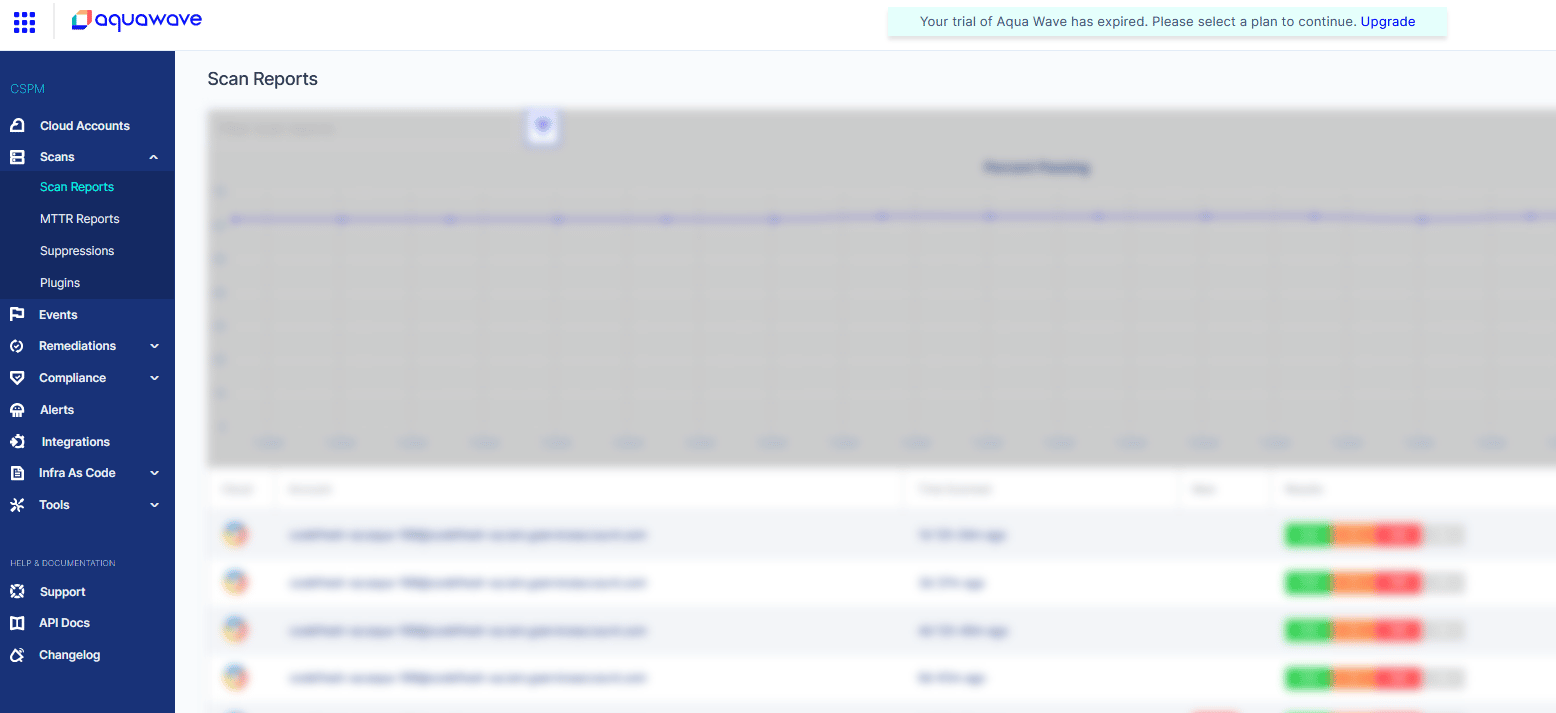Viewport: 1556px width, 713px height.
Task: Click the filter icon button above chart
Action: tap(543, 126)
